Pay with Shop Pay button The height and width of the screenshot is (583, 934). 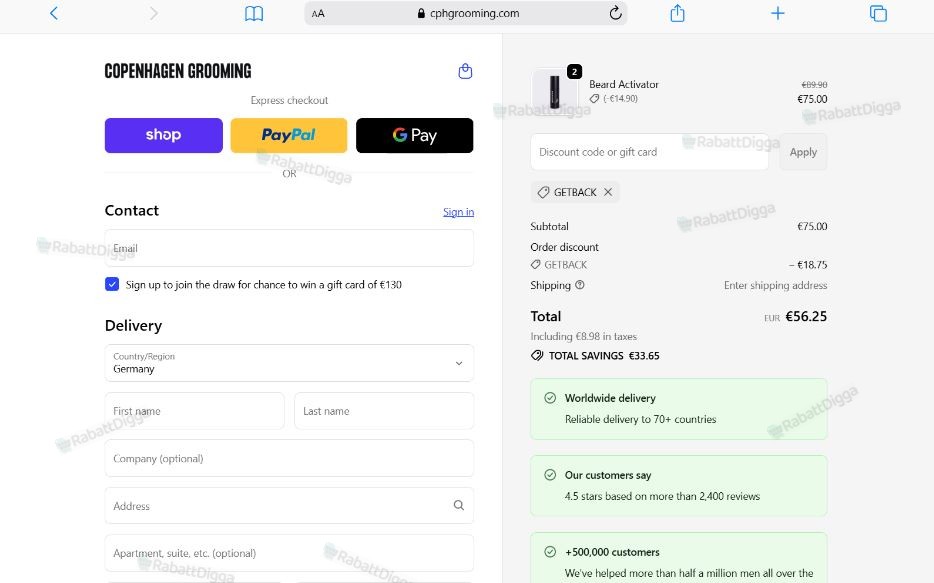(164, 135)
